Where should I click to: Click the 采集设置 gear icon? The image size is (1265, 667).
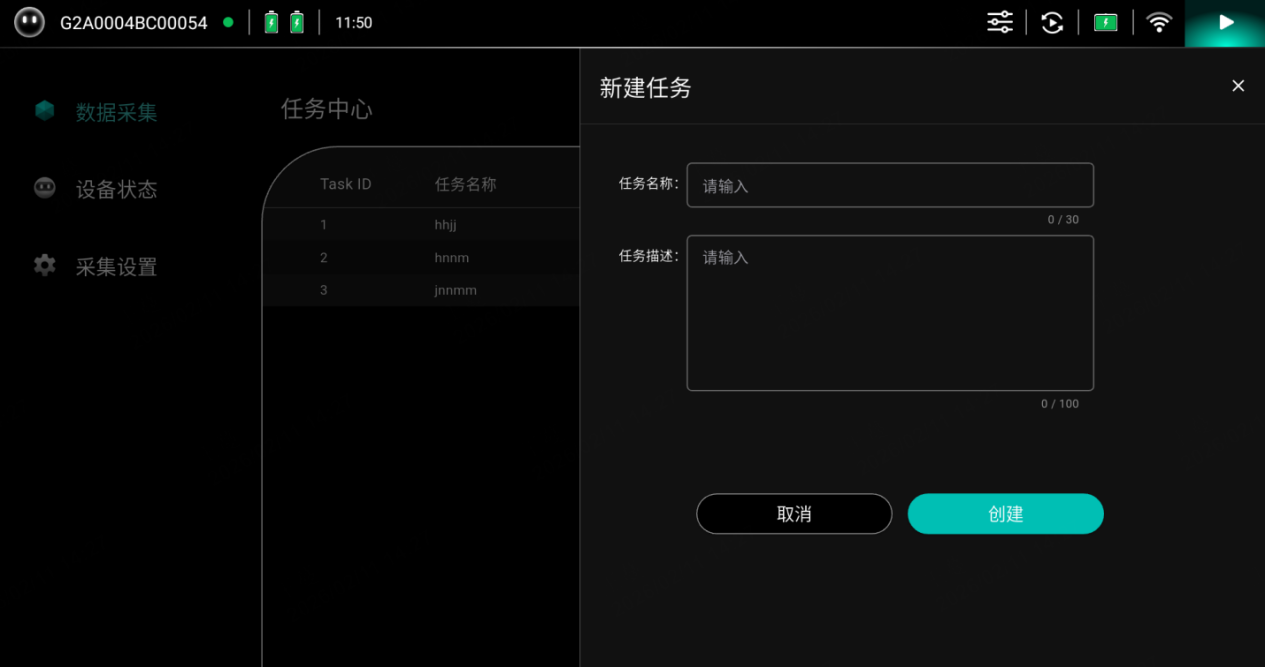(x=45, y=265)
